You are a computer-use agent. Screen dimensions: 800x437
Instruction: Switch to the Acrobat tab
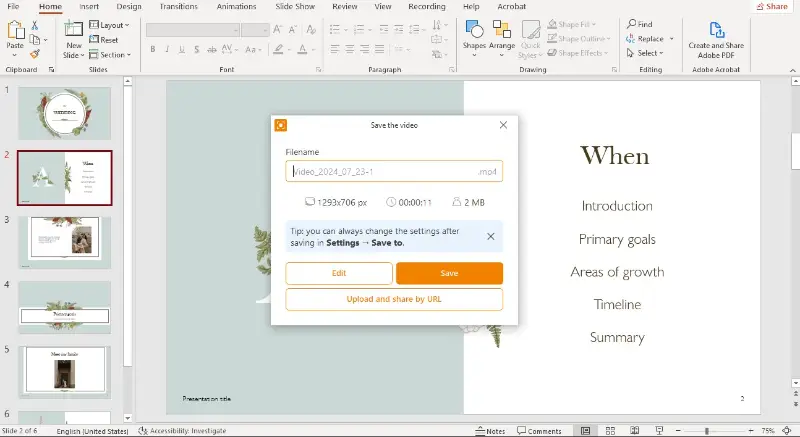tap(511, 7)
